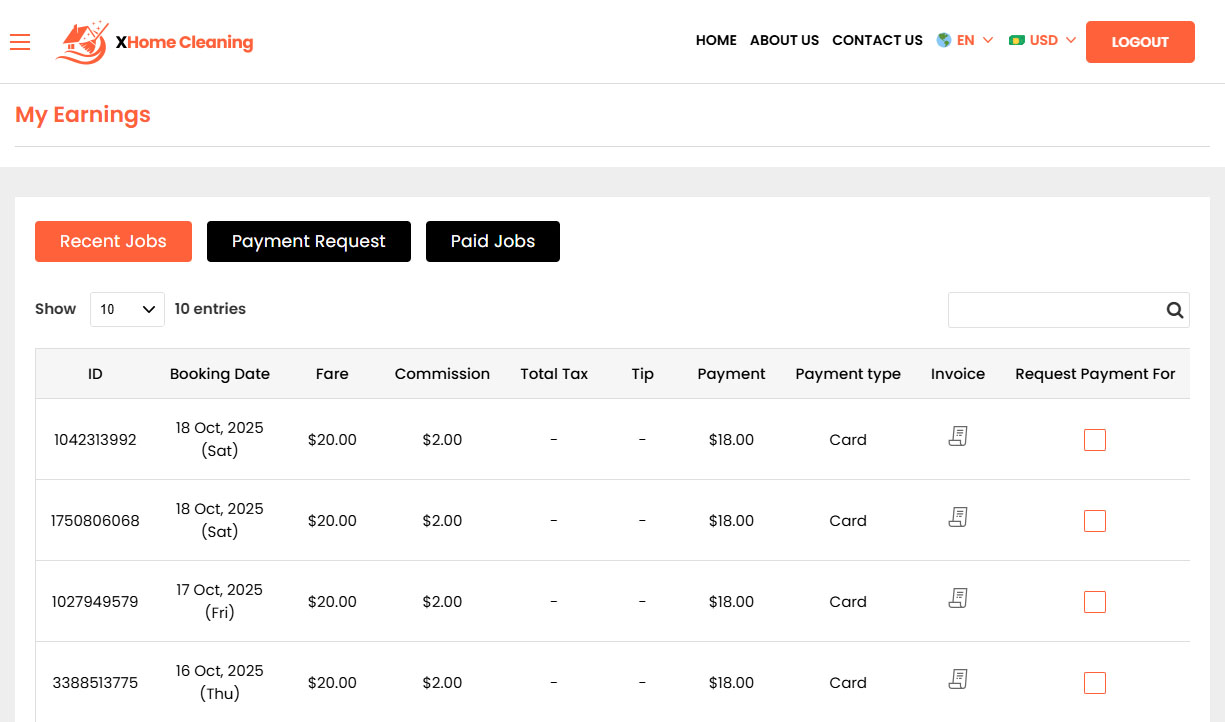
Task: Check payment request for booking 3388513775
Action: pyautogui.click(x=1094, y=683)
